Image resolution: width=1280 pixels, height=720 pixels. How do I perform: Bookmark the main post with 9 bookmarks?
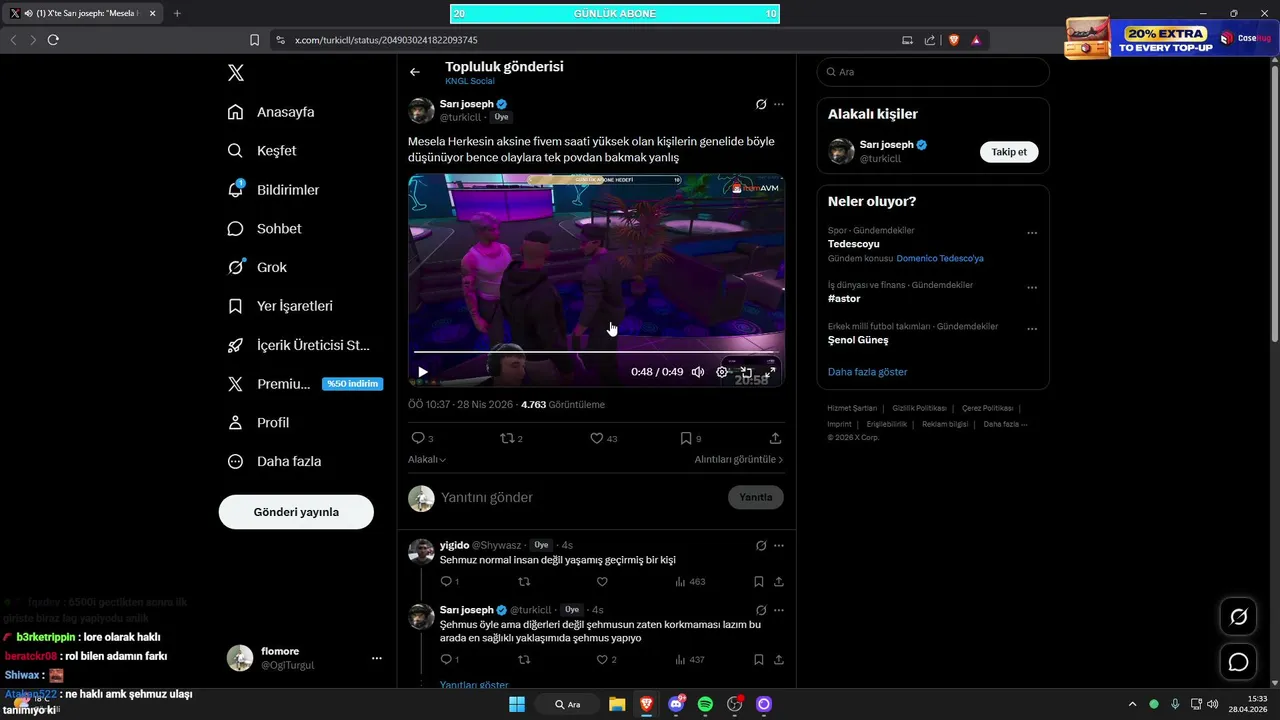coord(690,438)
